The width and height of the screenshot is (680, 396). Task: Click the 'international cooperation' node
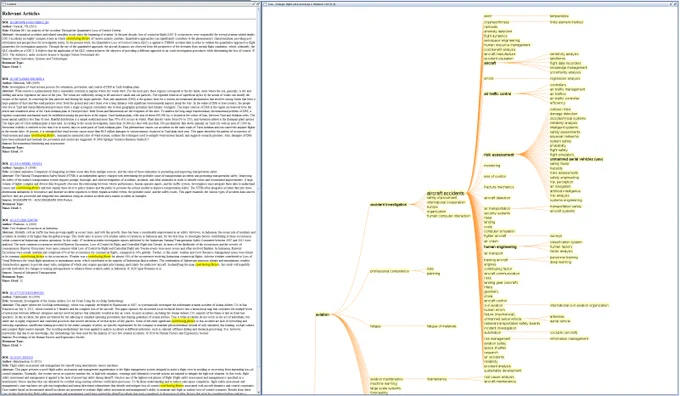pyautogui.click(x=446, y=202)
